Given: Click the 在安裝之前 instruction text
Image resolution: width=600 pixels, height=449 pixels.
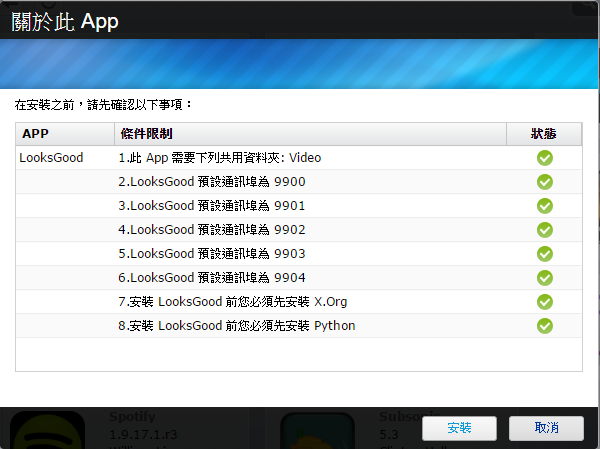Looking at the screenshot, I should (103, 104).
